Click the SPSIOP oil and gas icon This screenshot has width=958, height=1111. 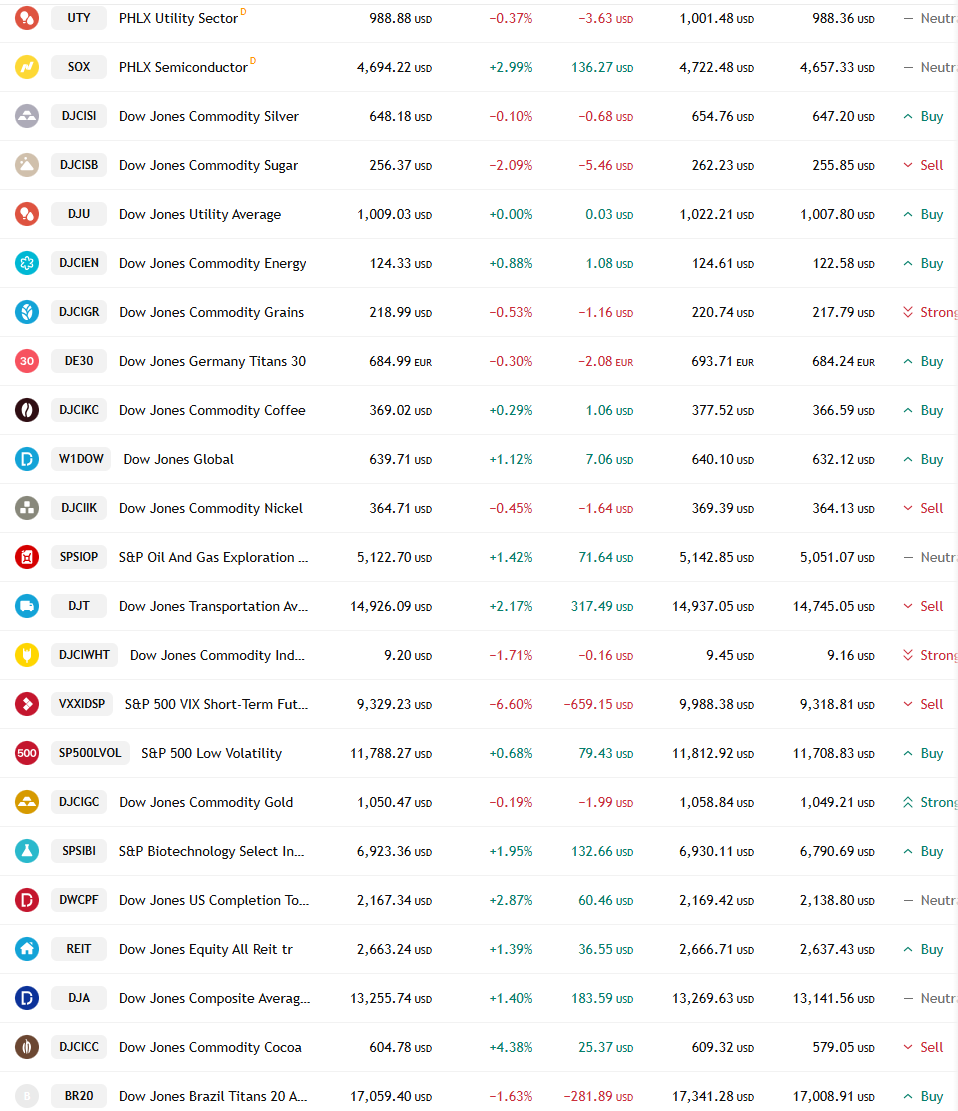tap(27, 557)
